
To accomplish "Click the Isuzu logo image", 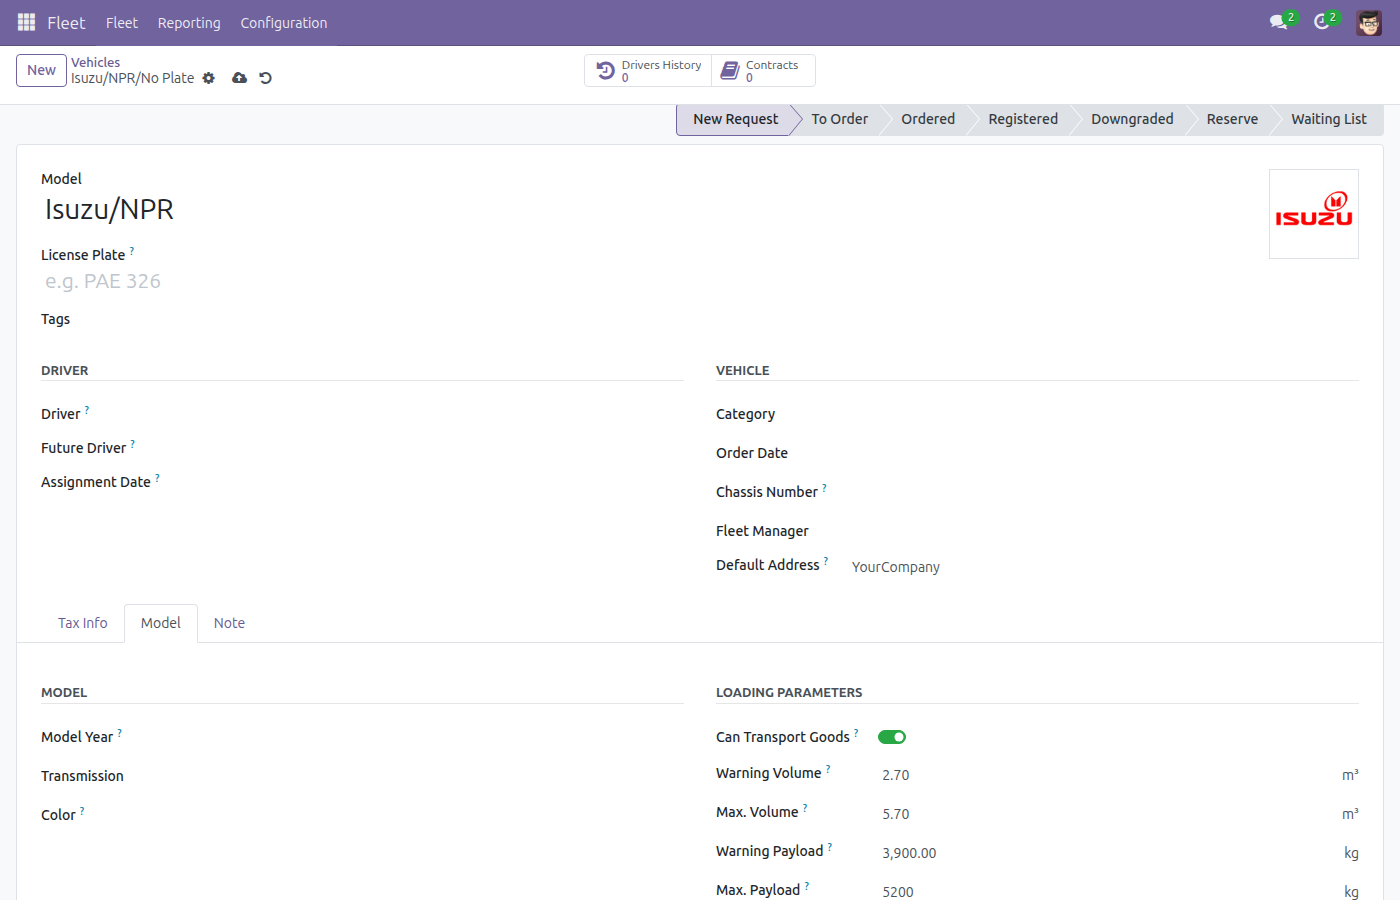I will tap(1314, 214).
